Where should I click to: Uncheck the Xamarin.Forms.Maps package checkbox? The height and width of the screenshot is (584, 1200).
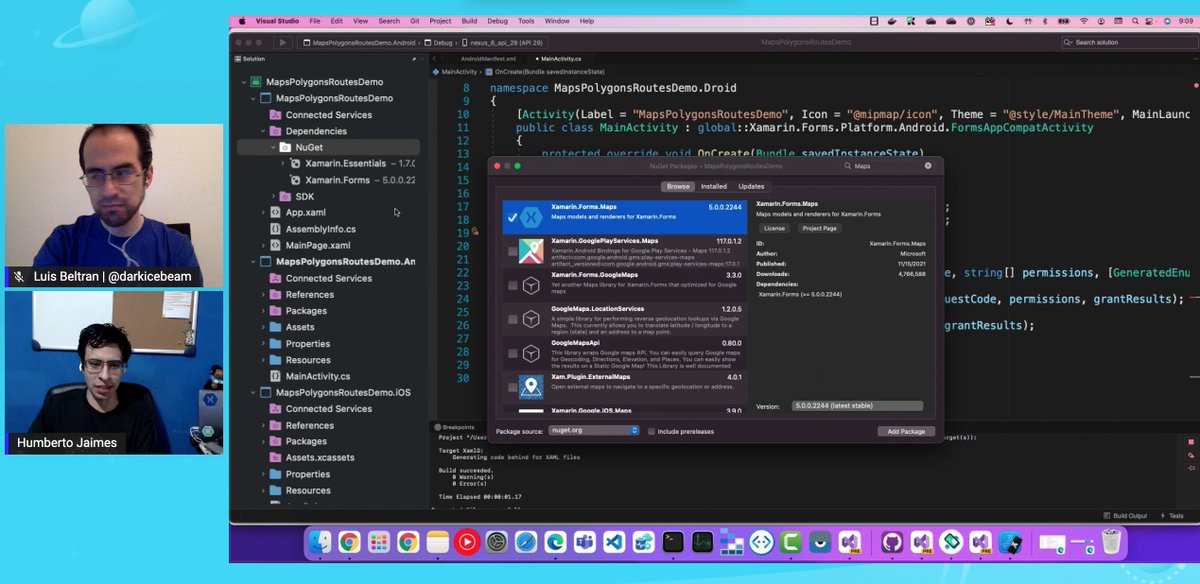512,217
